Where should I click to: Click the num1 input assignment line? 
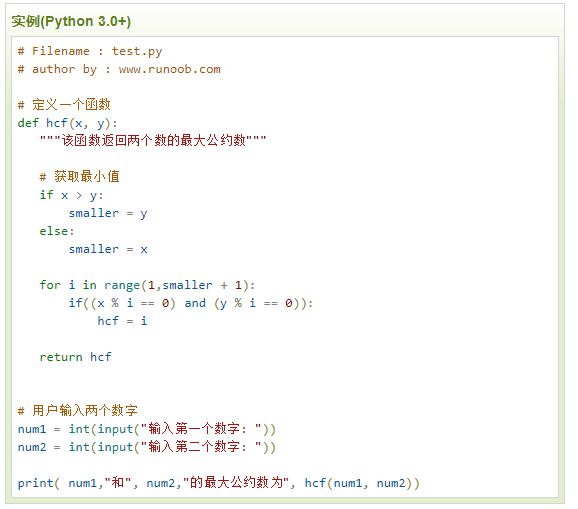click(147, 429)
